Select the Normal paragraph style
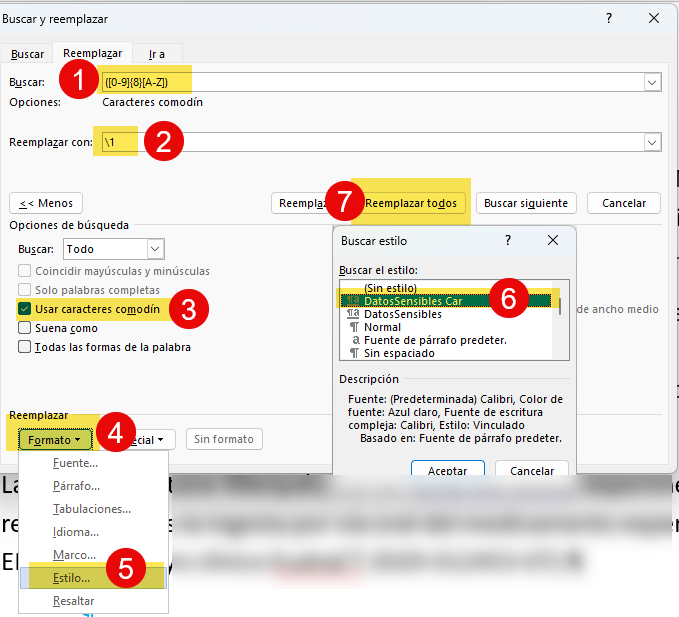 coord(385,327)
